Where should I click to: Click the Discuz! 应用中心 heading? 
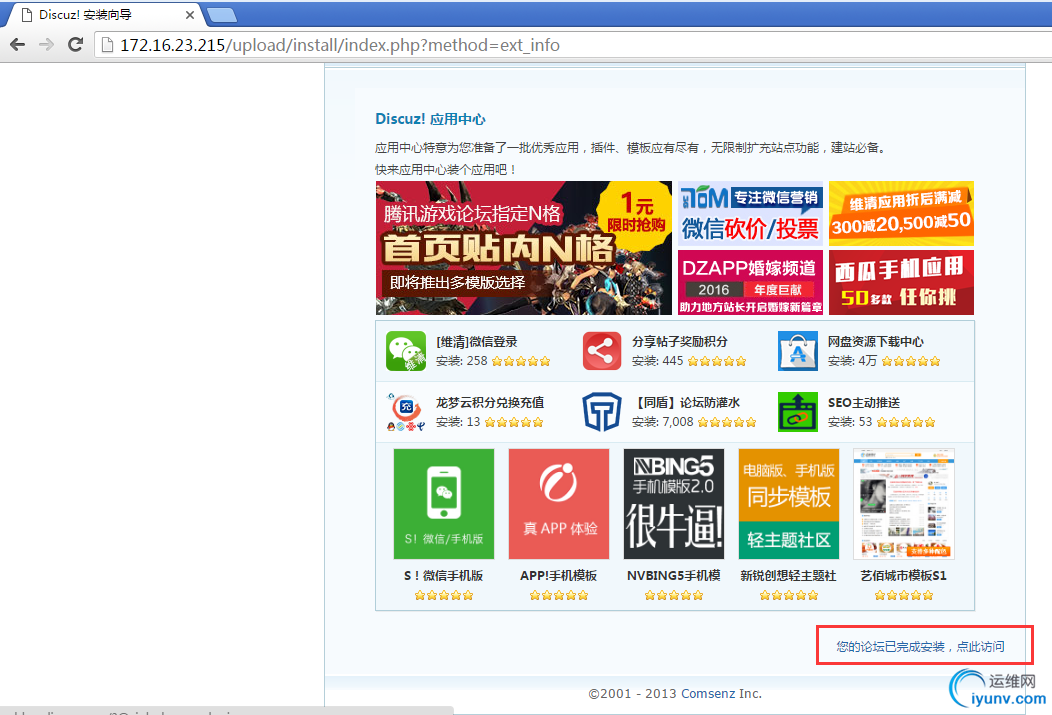coord(430,119)
